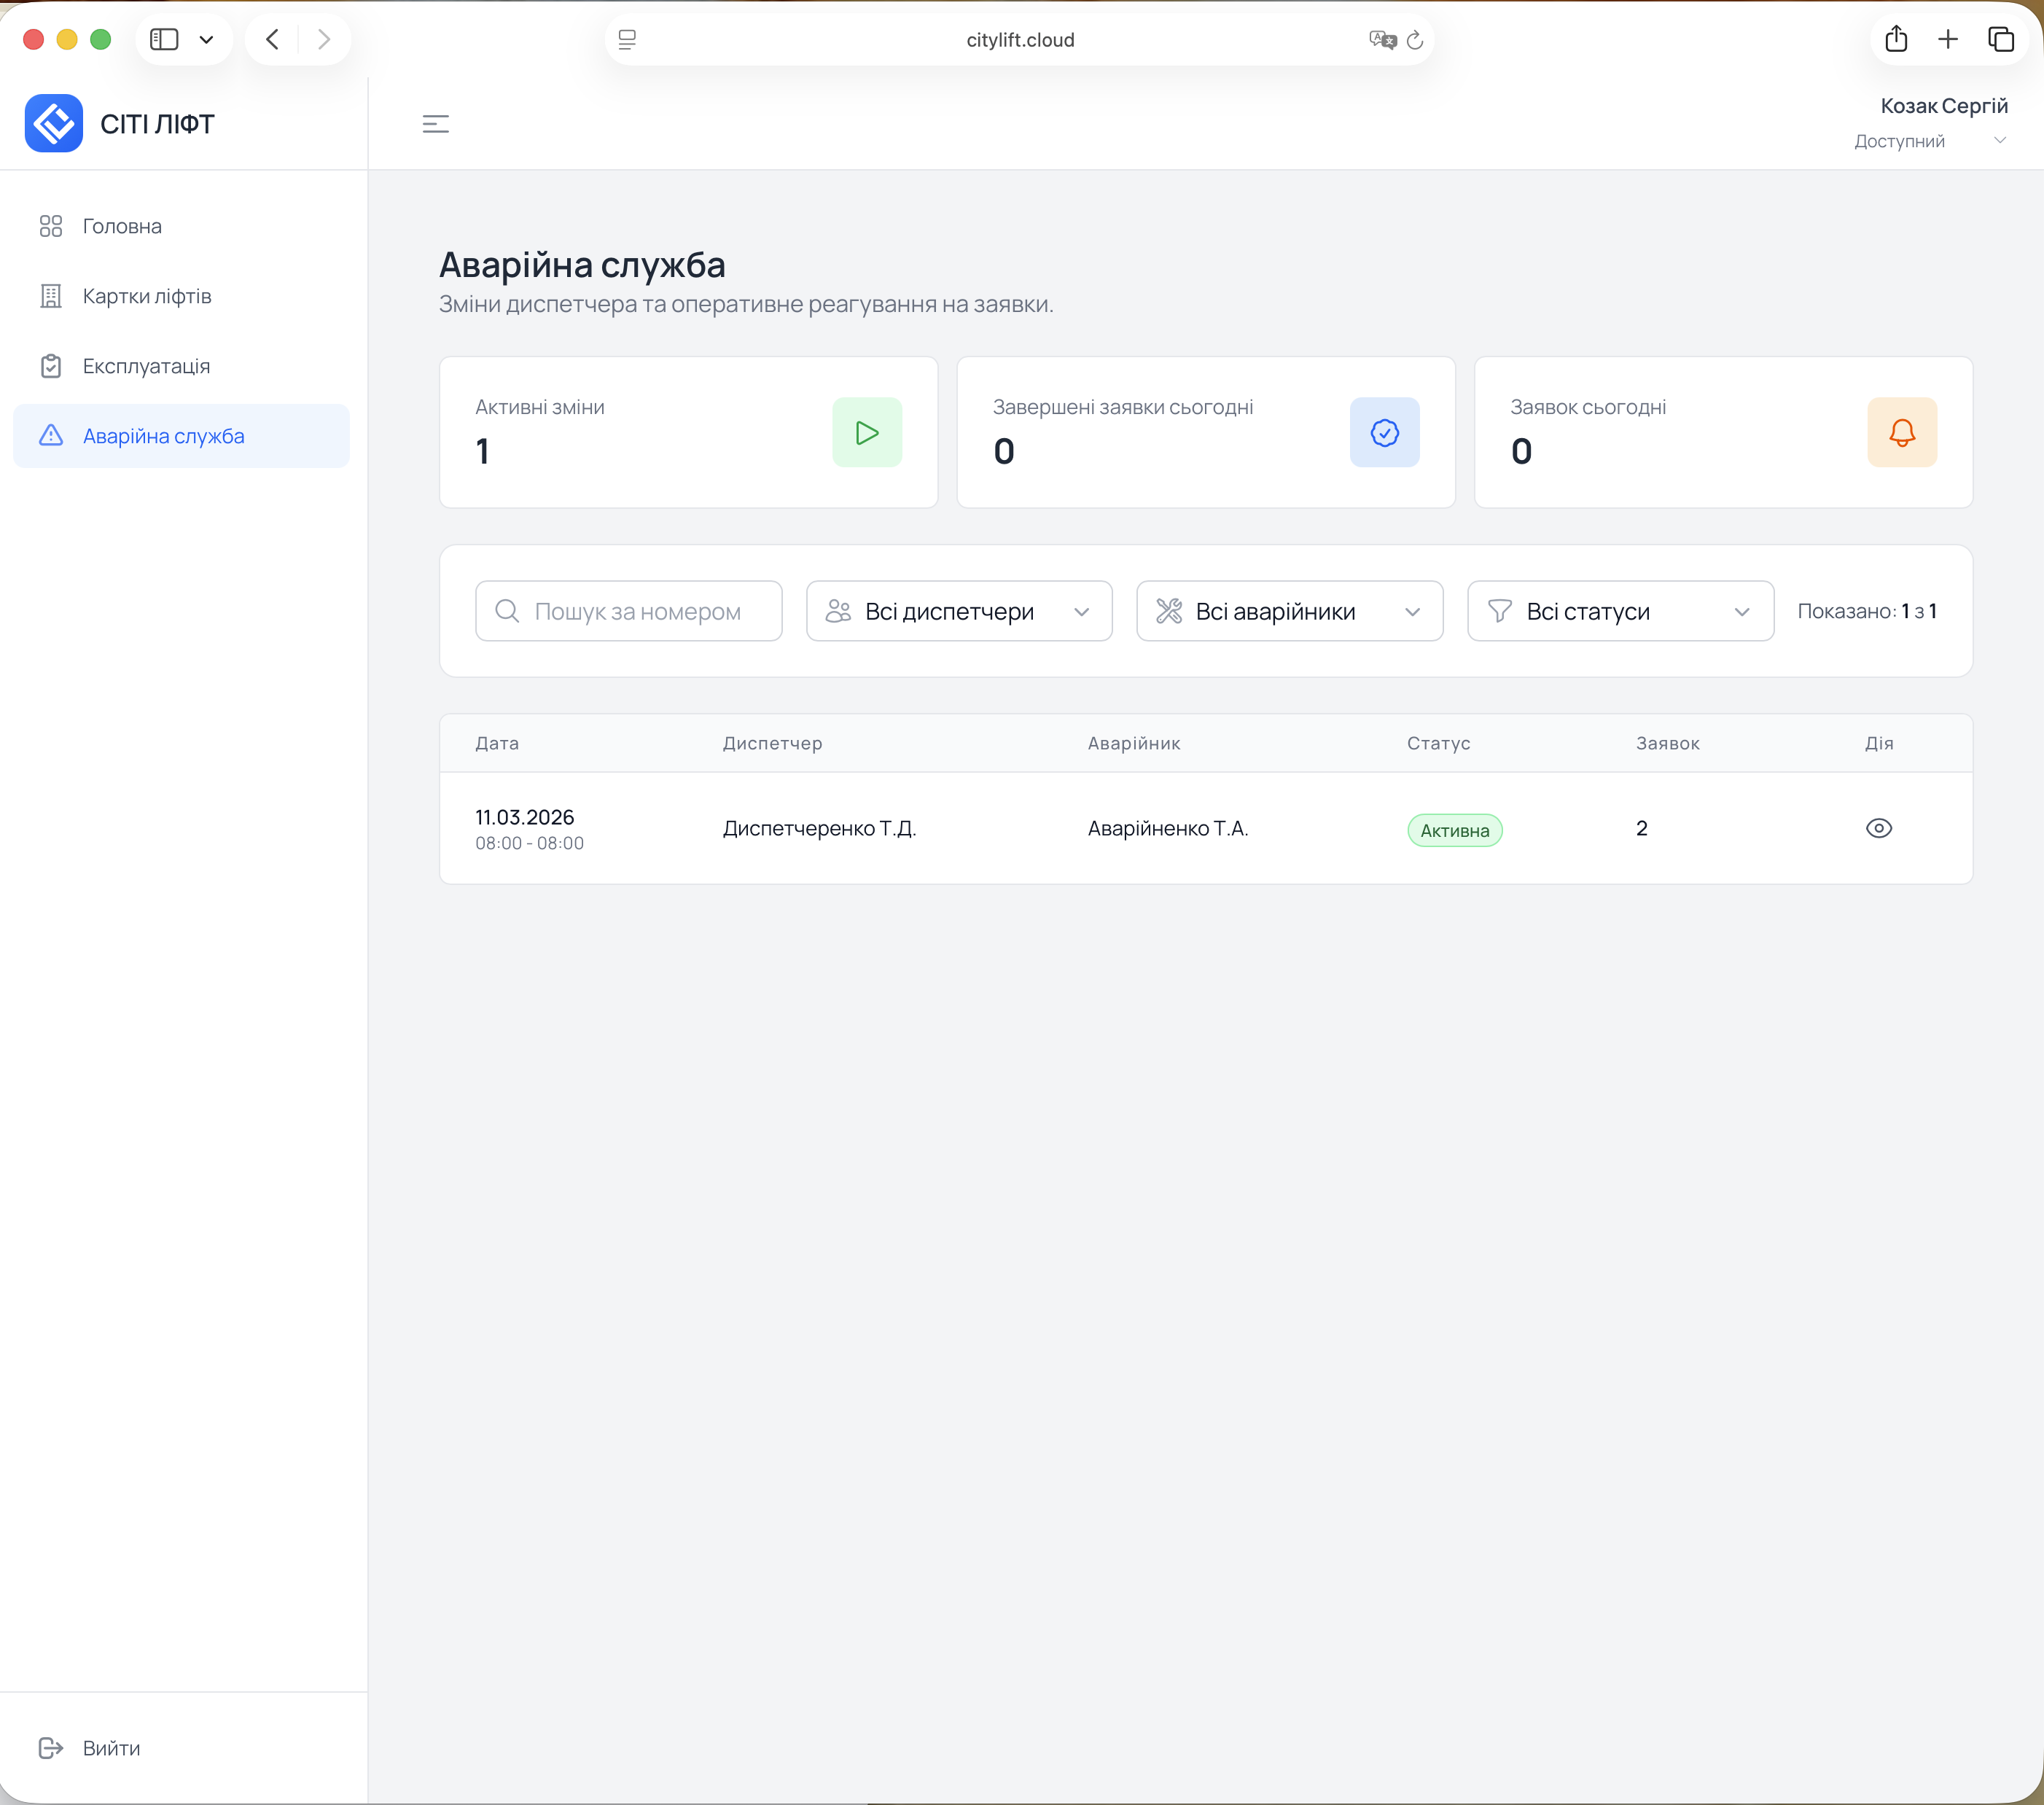
Task: Click the Safari translate page icon
Action: point(1381,40)
